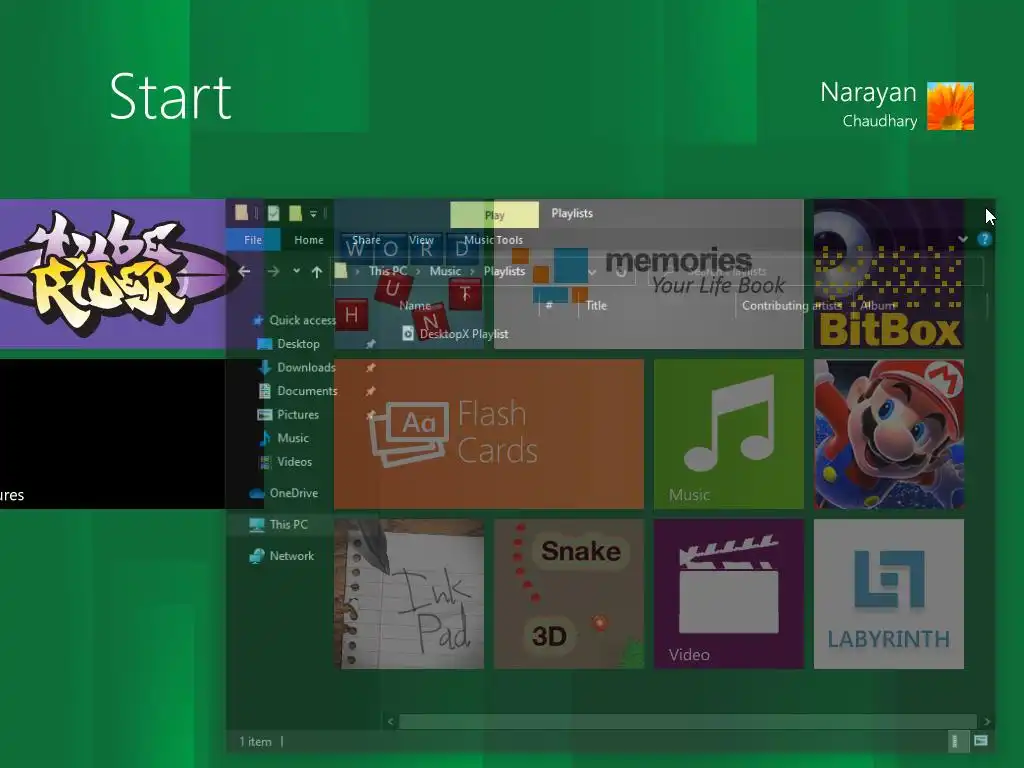Image resolution: width=1024 pixels, height=768 pixels.
Task: Open the Flash Cards tile
Action: tap(489, 434)
